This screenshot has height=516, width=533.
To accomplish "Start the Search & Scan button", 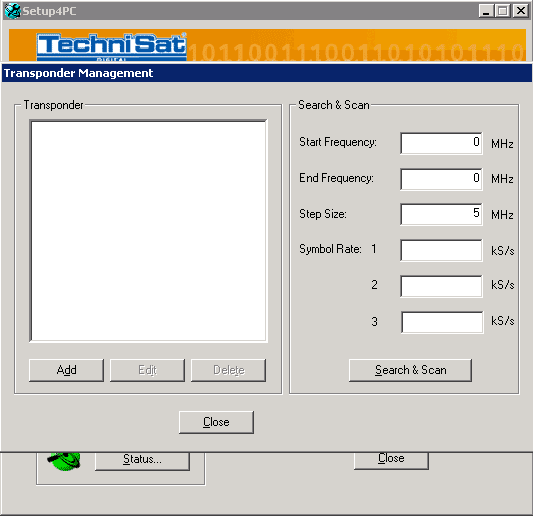I will pos(410,370).
